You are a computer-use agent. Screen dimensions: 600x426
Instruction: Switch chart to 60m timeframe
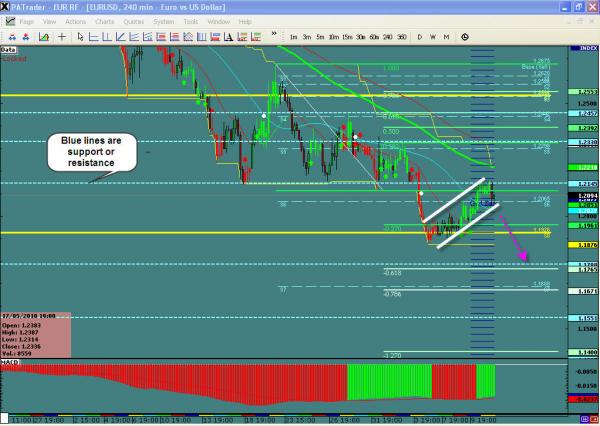373,37
